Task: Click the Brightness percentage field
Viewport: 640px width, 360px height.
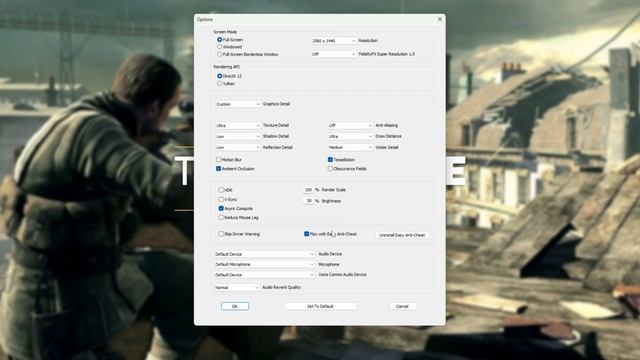Action: click(x=308, y=201)
